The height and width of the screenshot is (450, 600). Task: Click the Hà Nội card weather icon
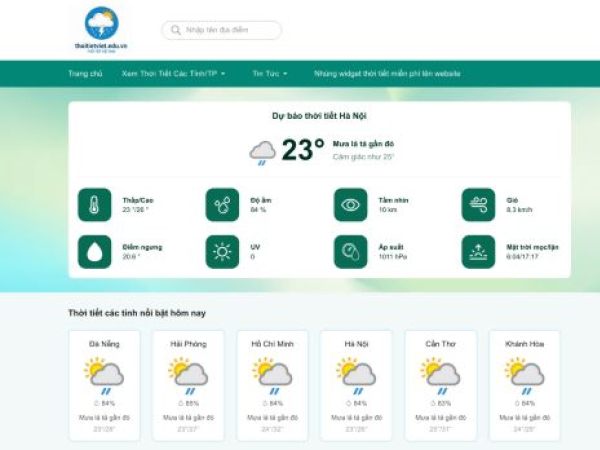point(356,376)
